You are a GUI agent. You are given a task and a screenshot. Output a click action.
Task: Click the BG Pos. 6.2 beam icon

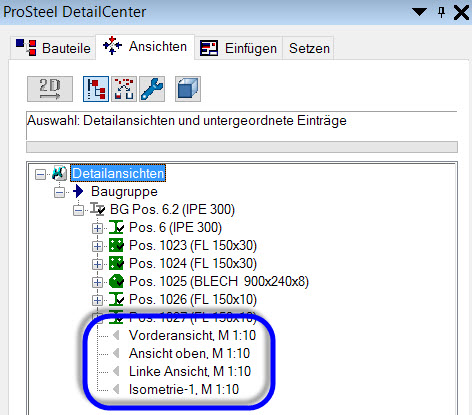click(x=97, y=210)
